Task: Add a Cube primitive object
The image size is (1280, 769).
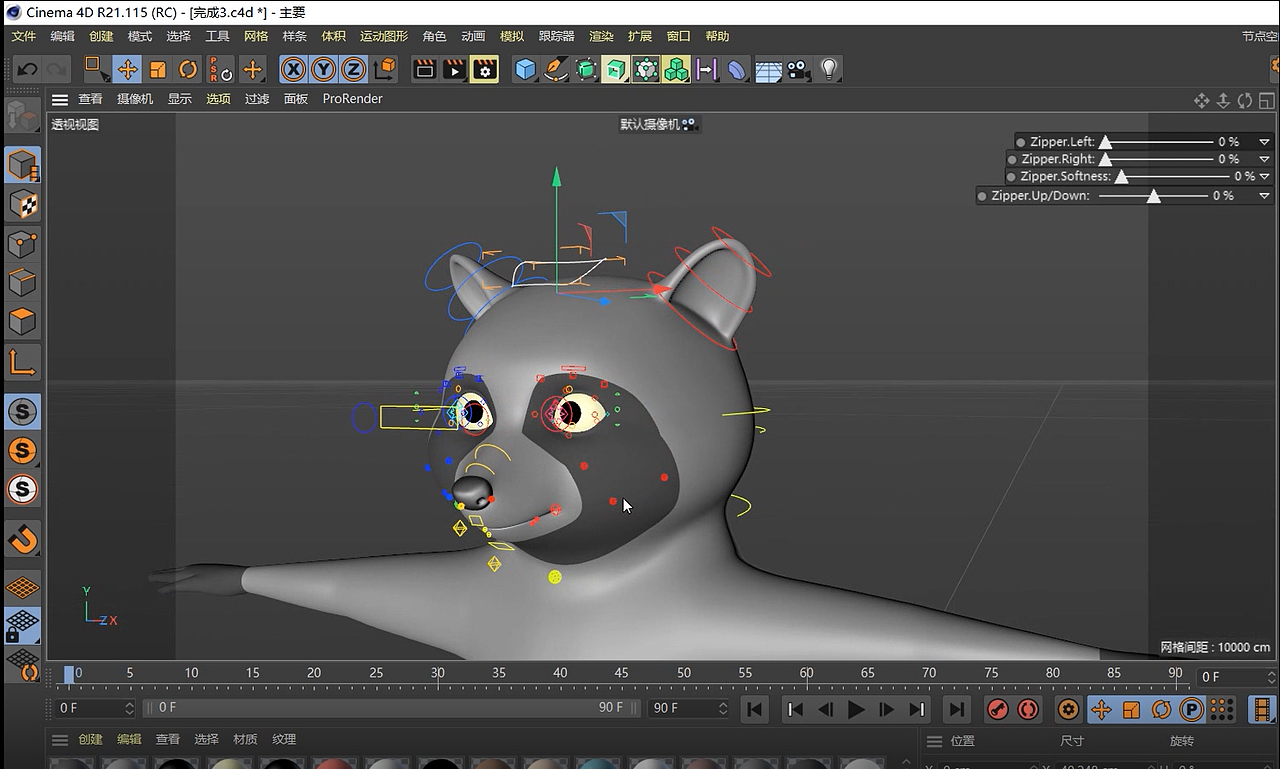Action: click(525, 69)
